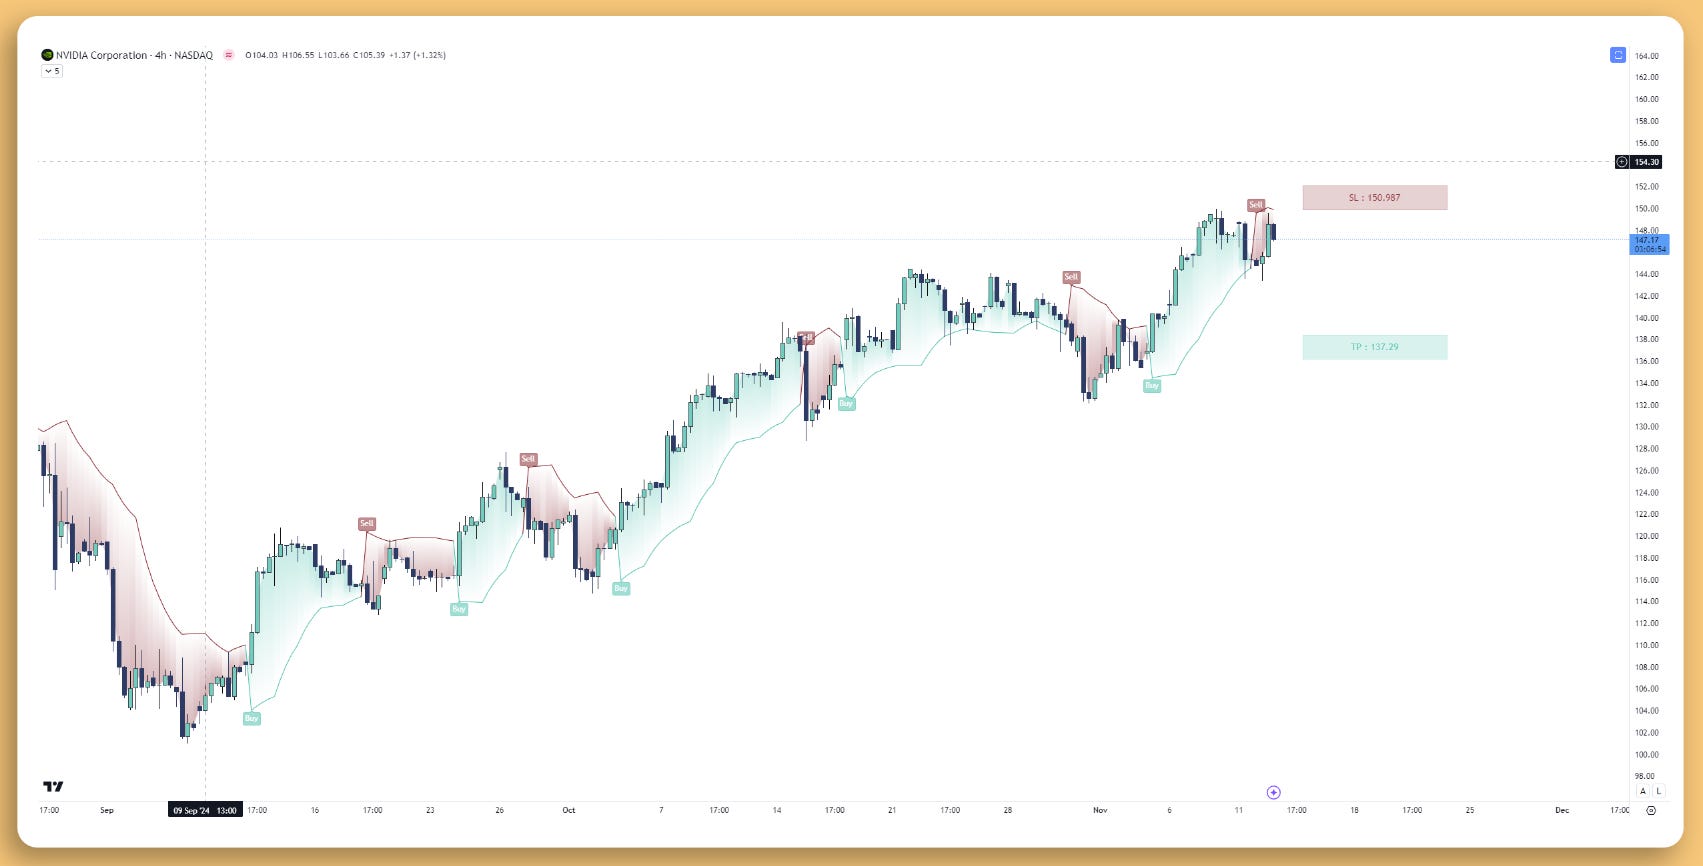Click the 09 Sep '24 13:00 date label
The width and height of the screenshot is (1703, 866).
[x=205, y=810]
